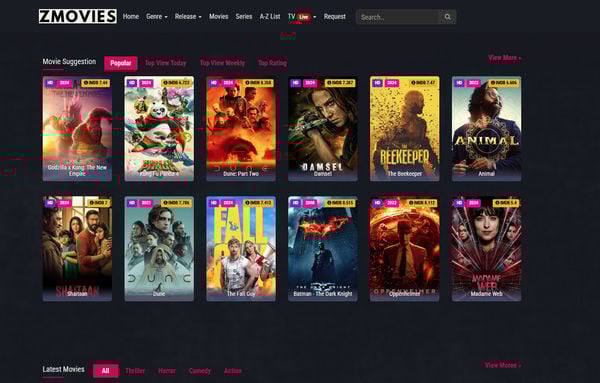Click the IMDB badge on Dune: Part Two
This screenshot has height=383, width=600.
(258, 83)
